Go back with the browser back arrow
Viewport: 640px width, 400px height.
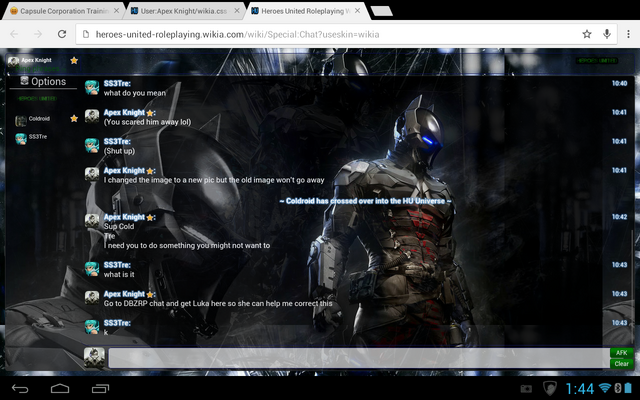[x=14, y=34]
